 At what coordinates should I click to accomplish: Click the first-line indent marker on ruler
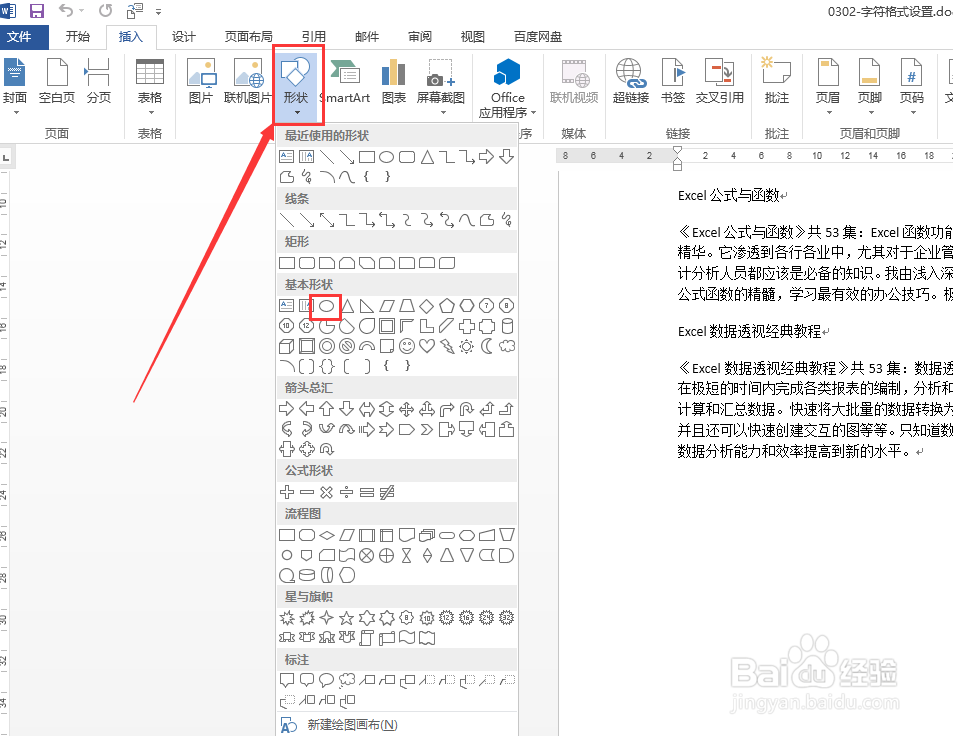678,151
